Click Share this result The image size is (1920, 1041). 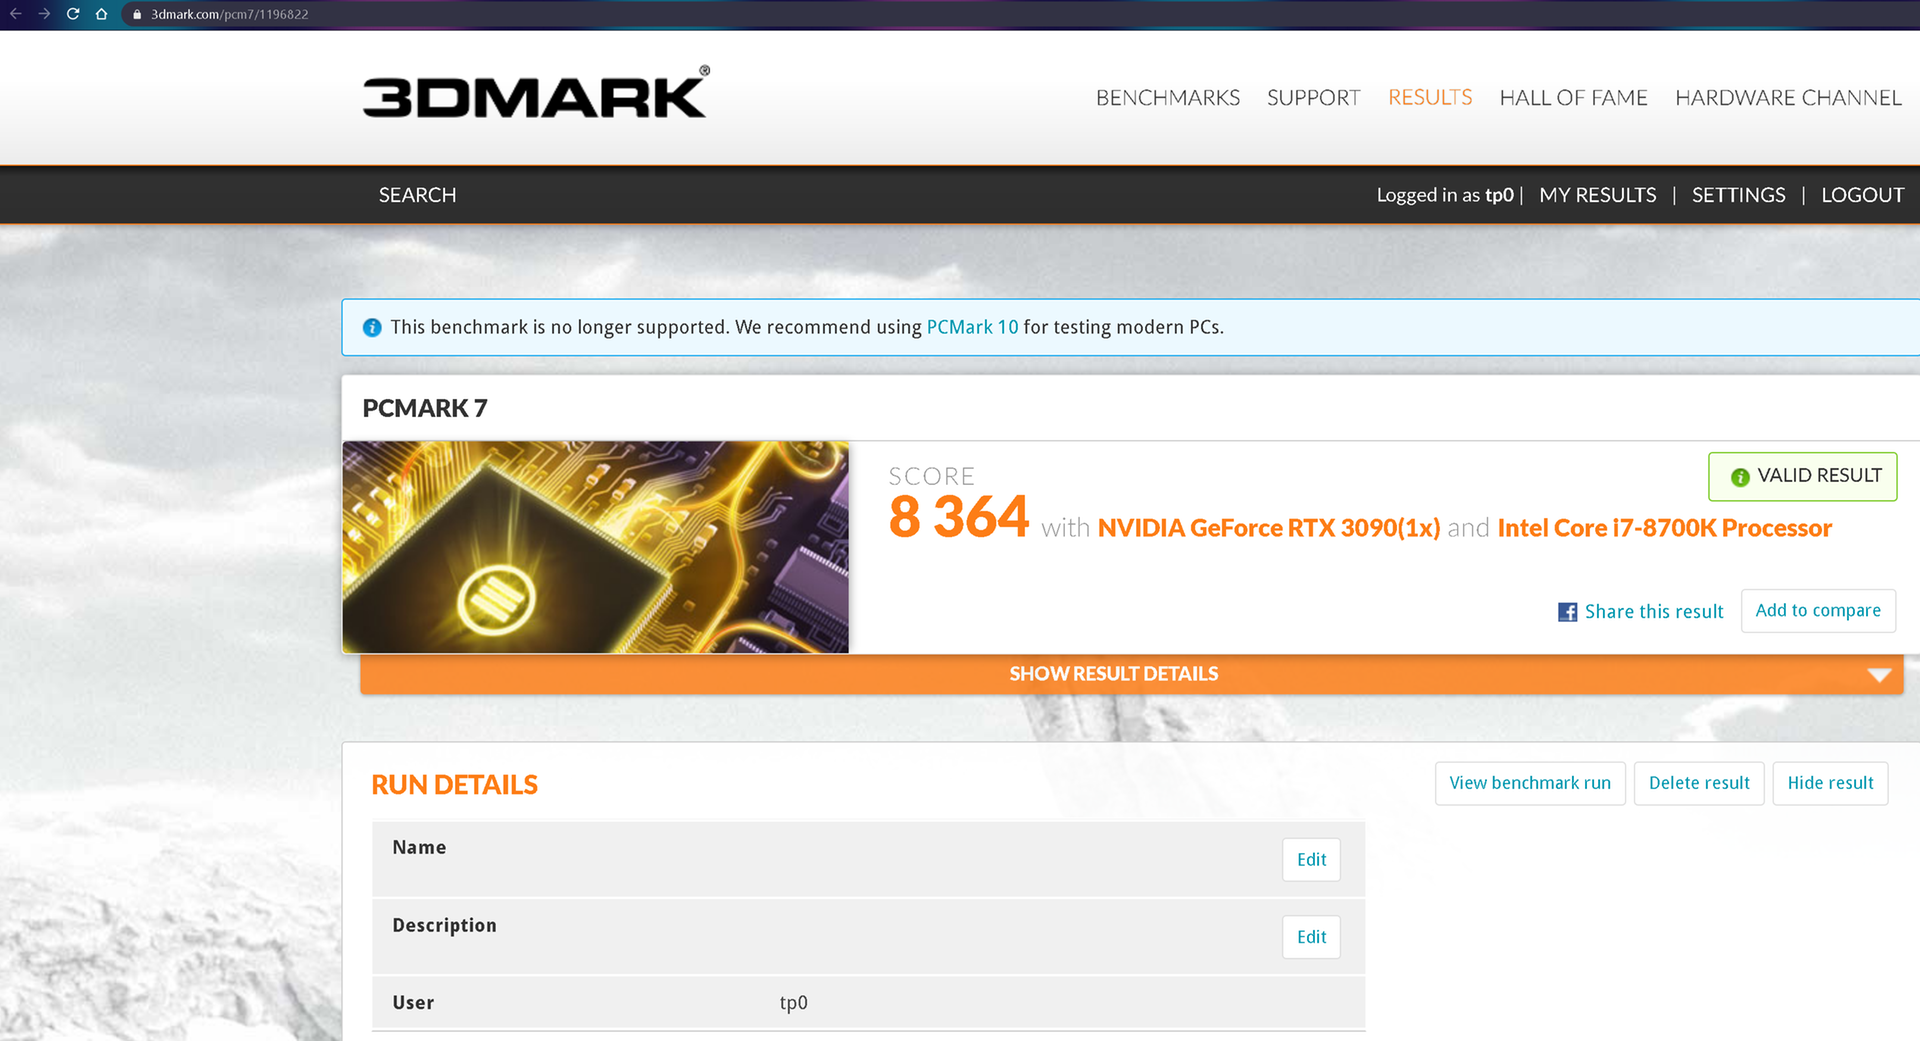1654,612
